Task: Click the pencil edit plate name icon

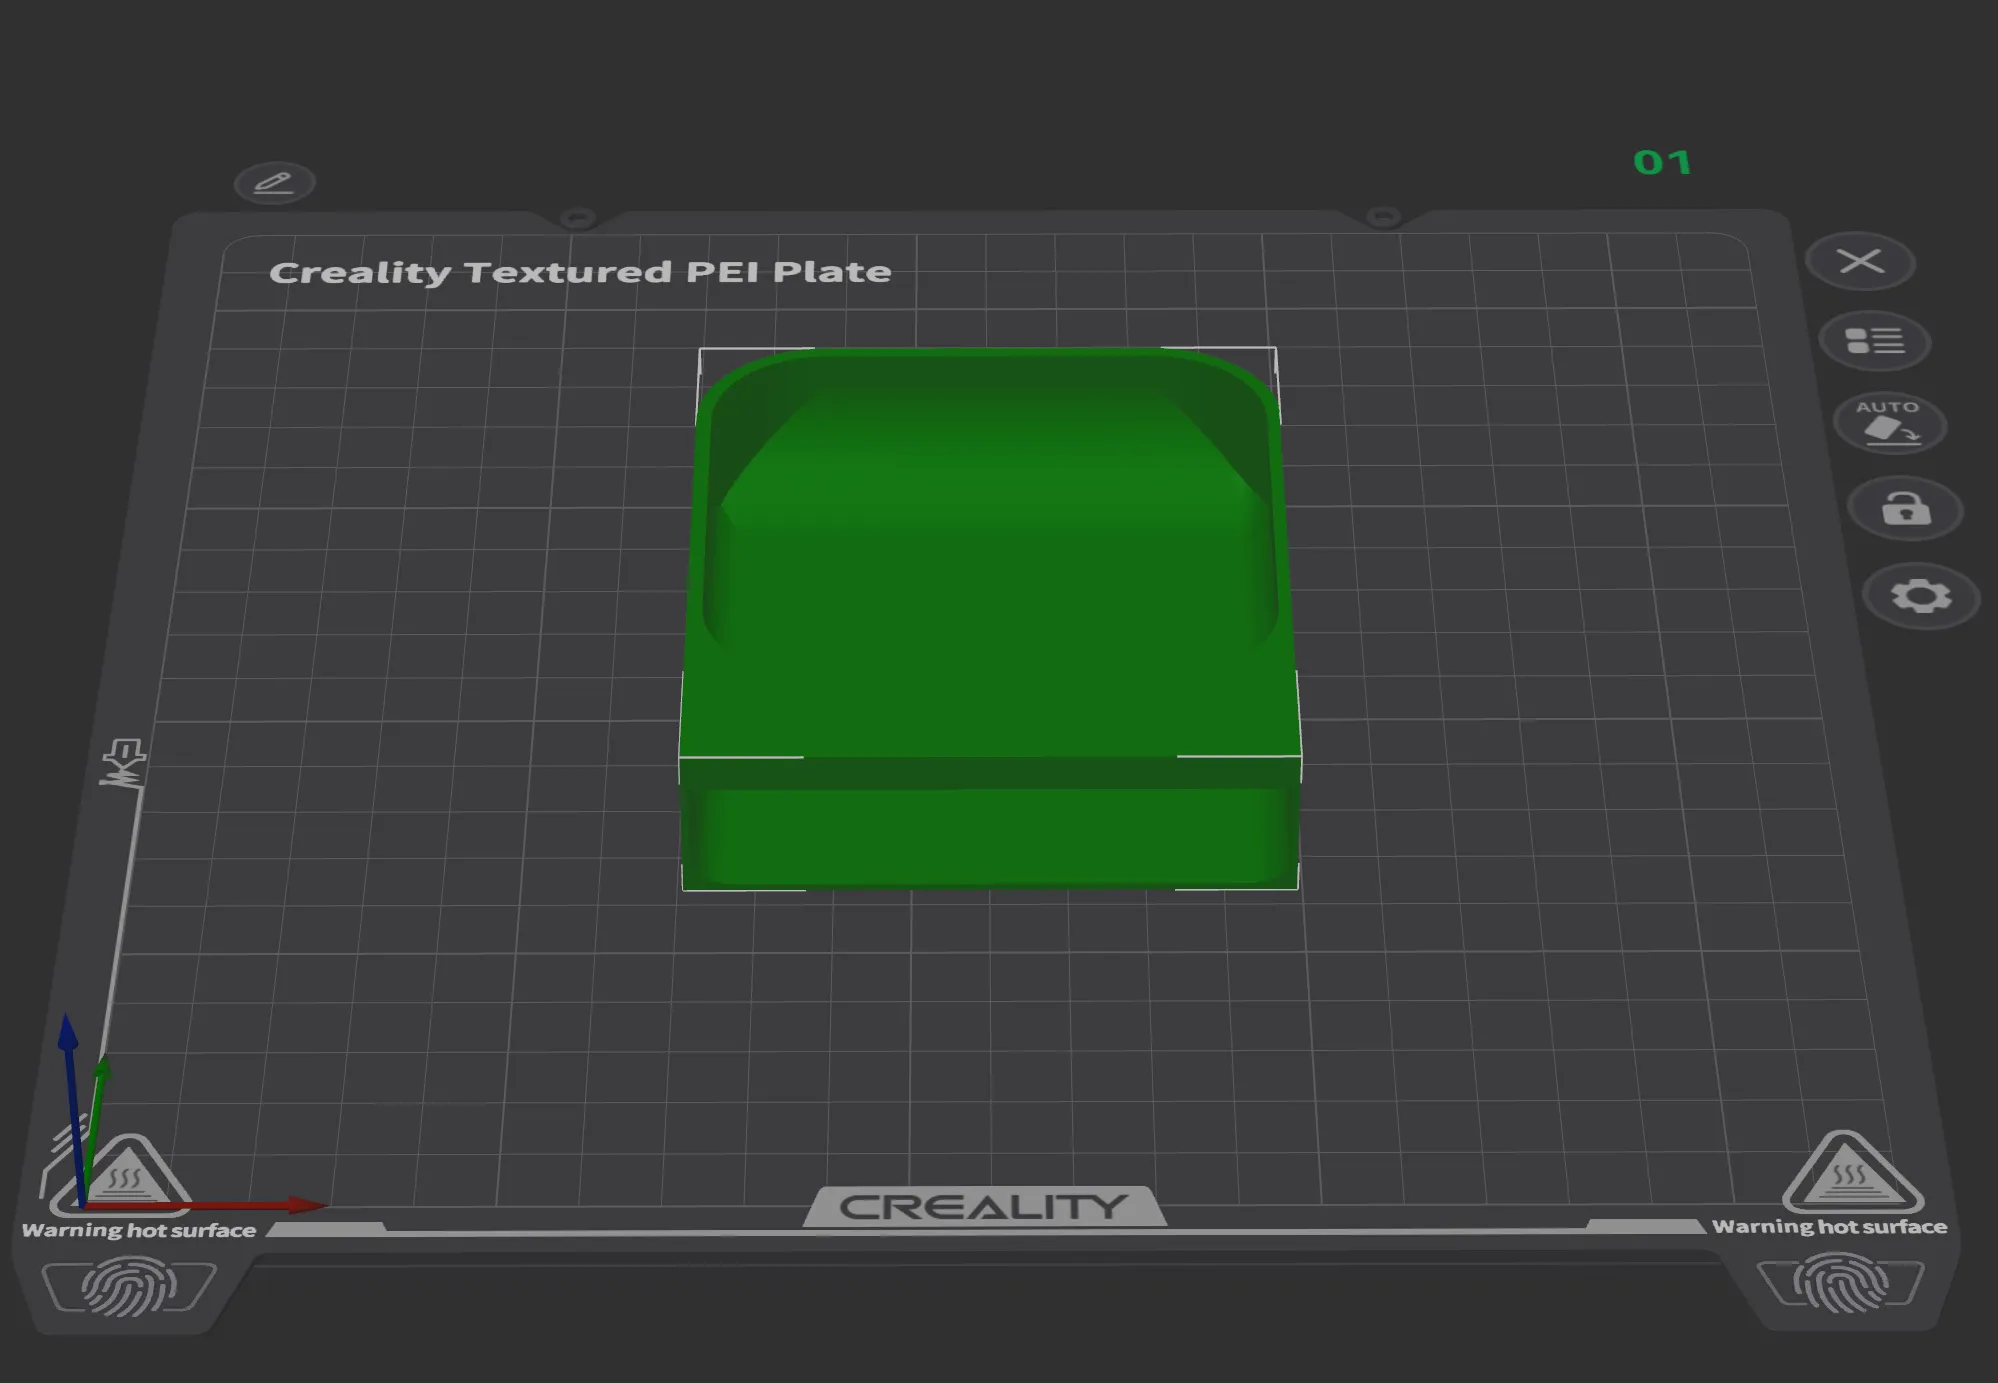Action: click(274, 183)
